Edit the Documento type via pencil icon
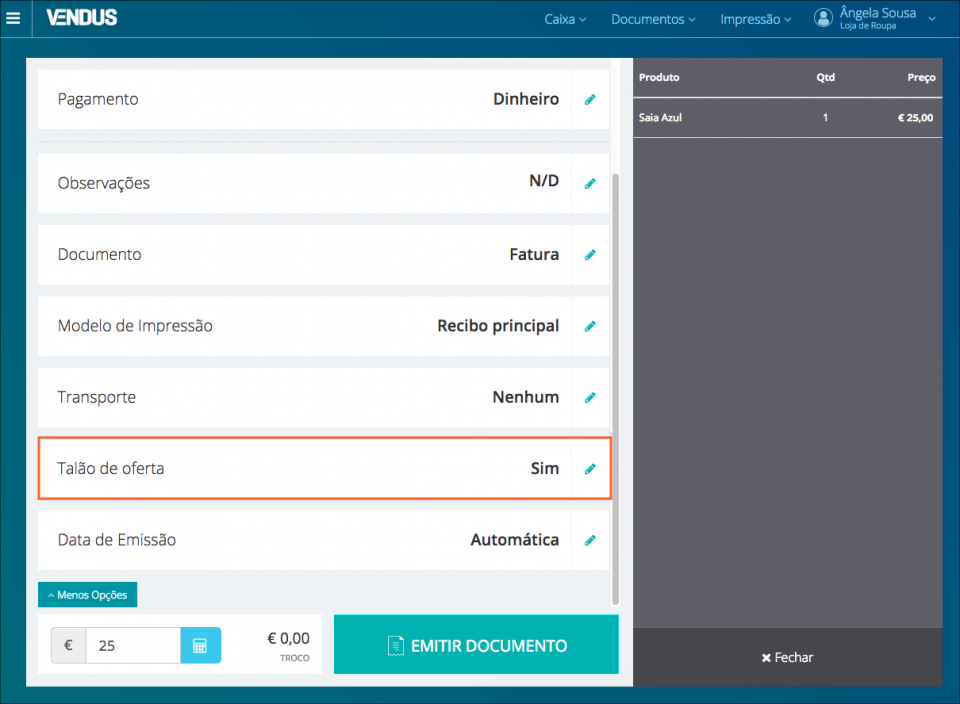Viewport: 960px width, 704px height. 590,254
